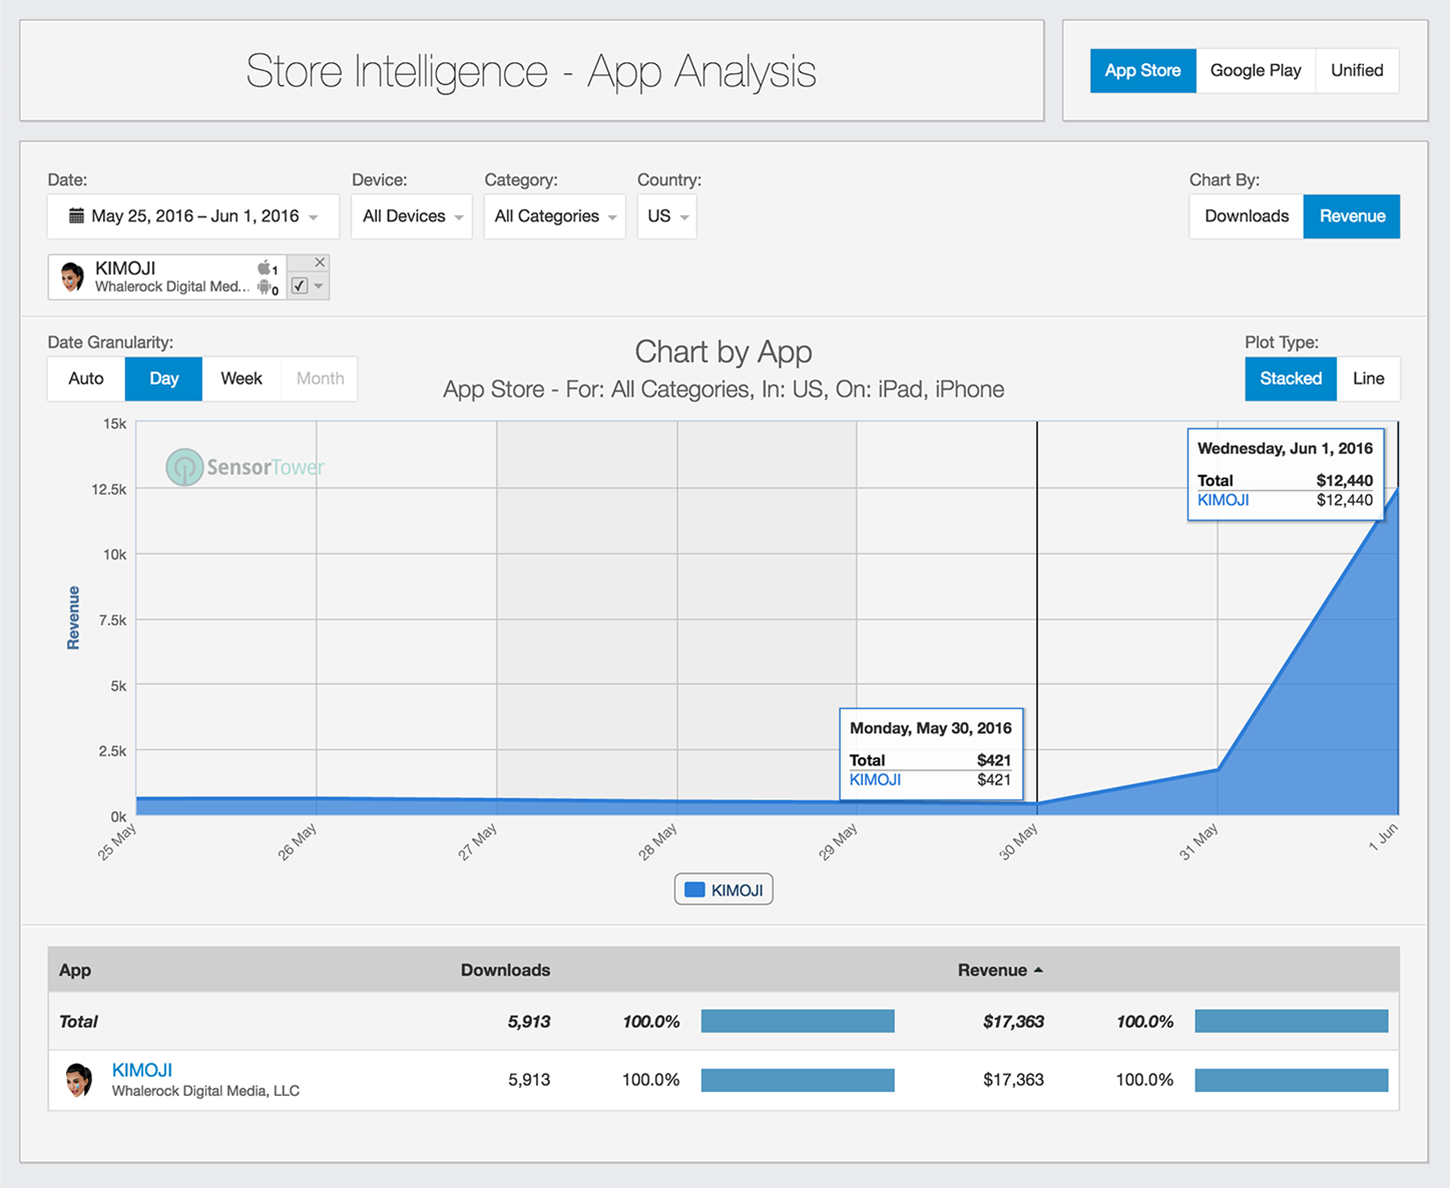Toggle the KIMOJI series in chart legend
This screenshot has width=1450, height=1188.
[724, 890]
